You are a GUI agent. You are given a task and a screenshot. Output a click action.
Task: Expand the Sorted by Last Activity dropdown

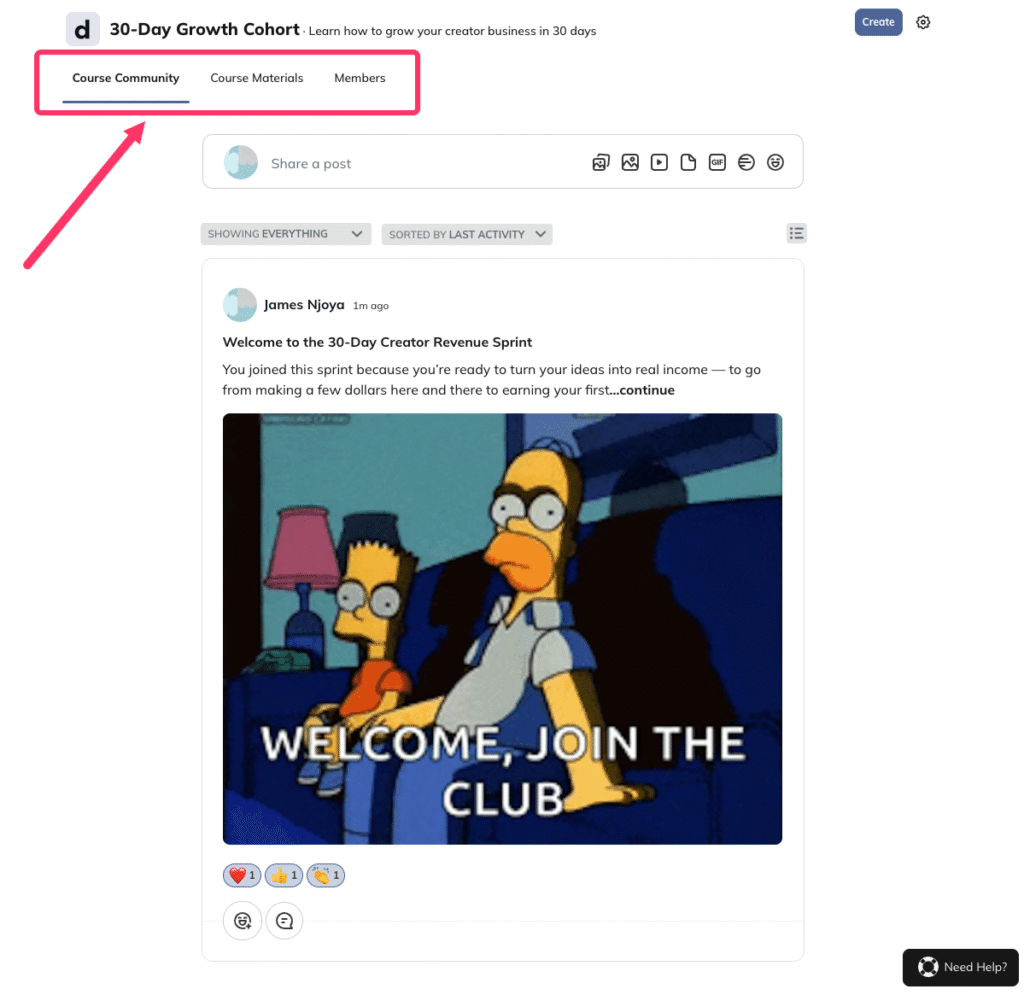coord(467,234)
